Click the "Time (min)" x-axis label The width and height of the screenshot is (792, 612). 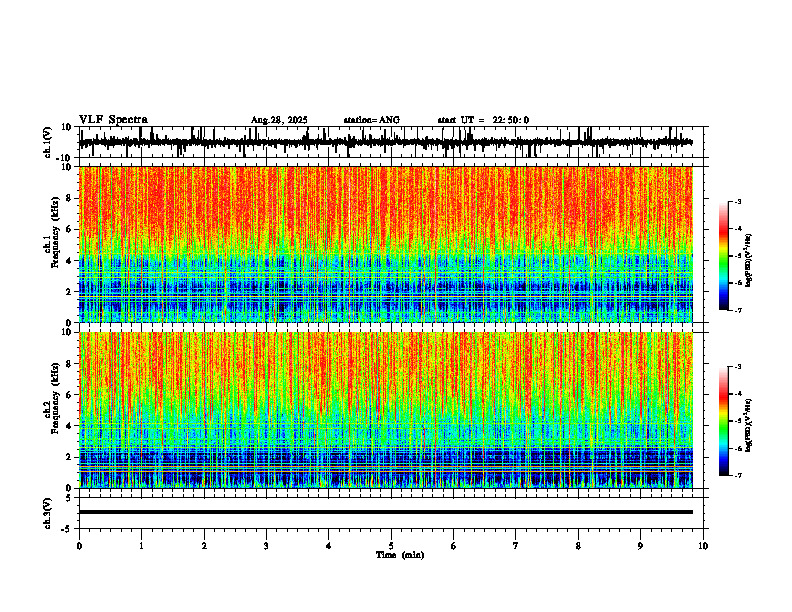coord(400,555)
